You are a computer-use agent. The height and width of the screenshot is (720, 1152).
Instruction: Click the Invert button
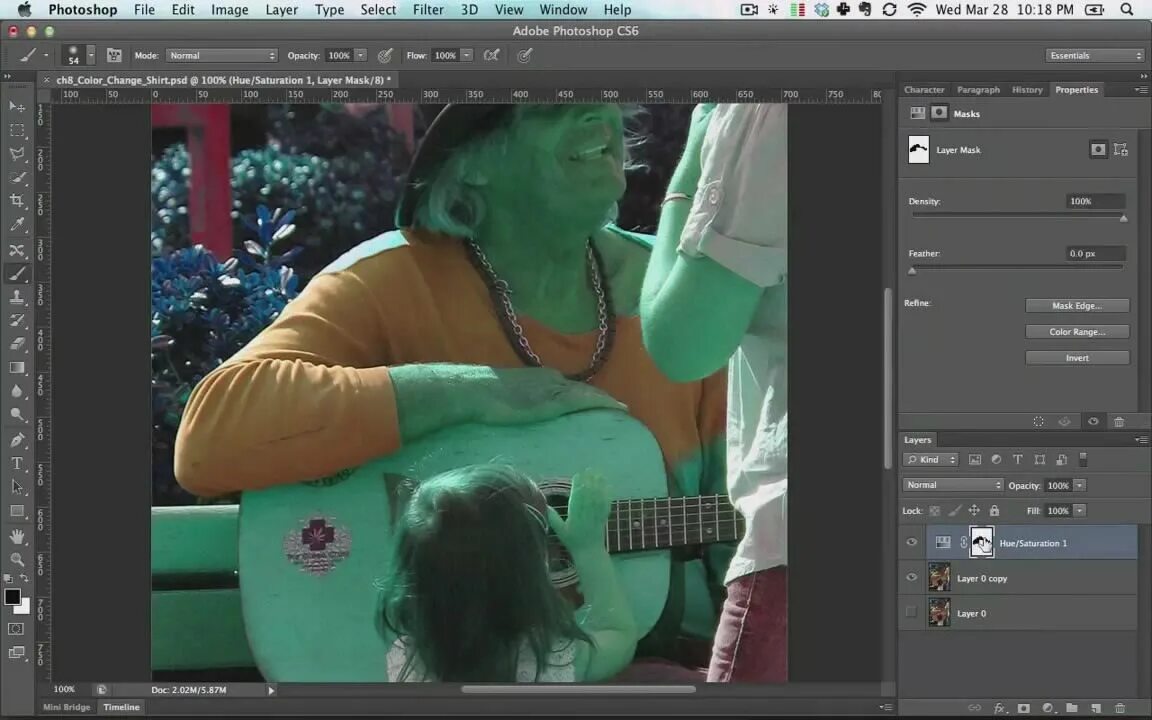1077,358
